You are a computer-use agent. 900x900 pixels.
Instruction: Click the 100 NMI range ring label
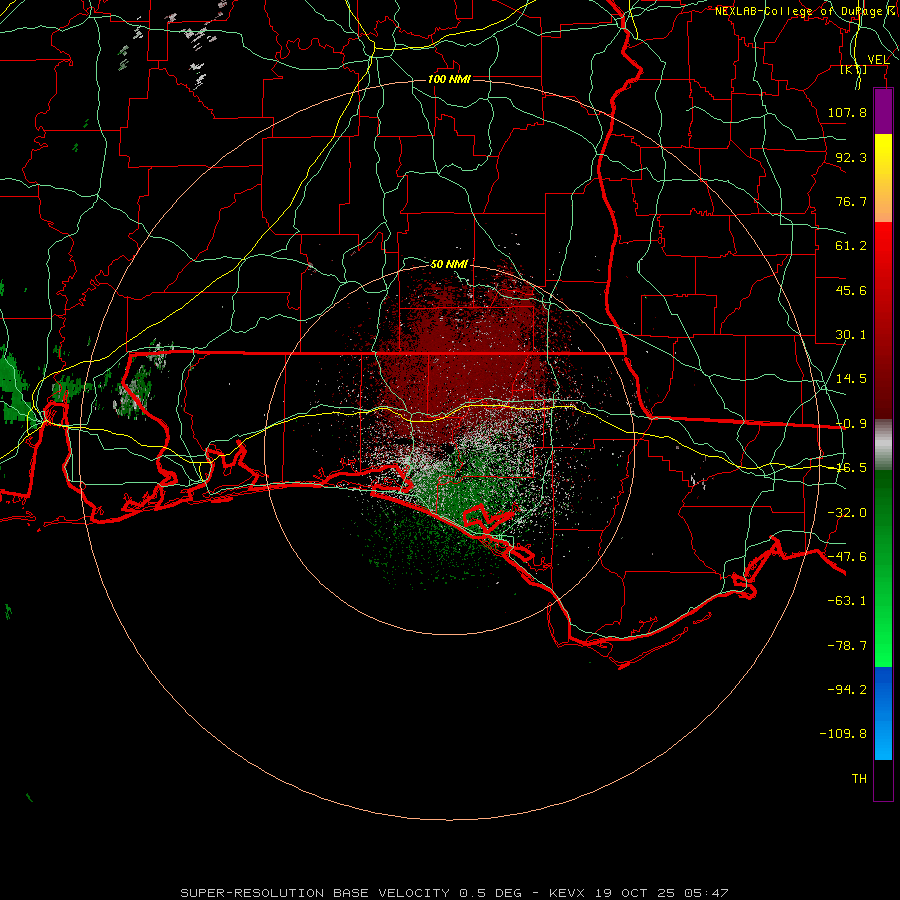click(x=449, y=79)
